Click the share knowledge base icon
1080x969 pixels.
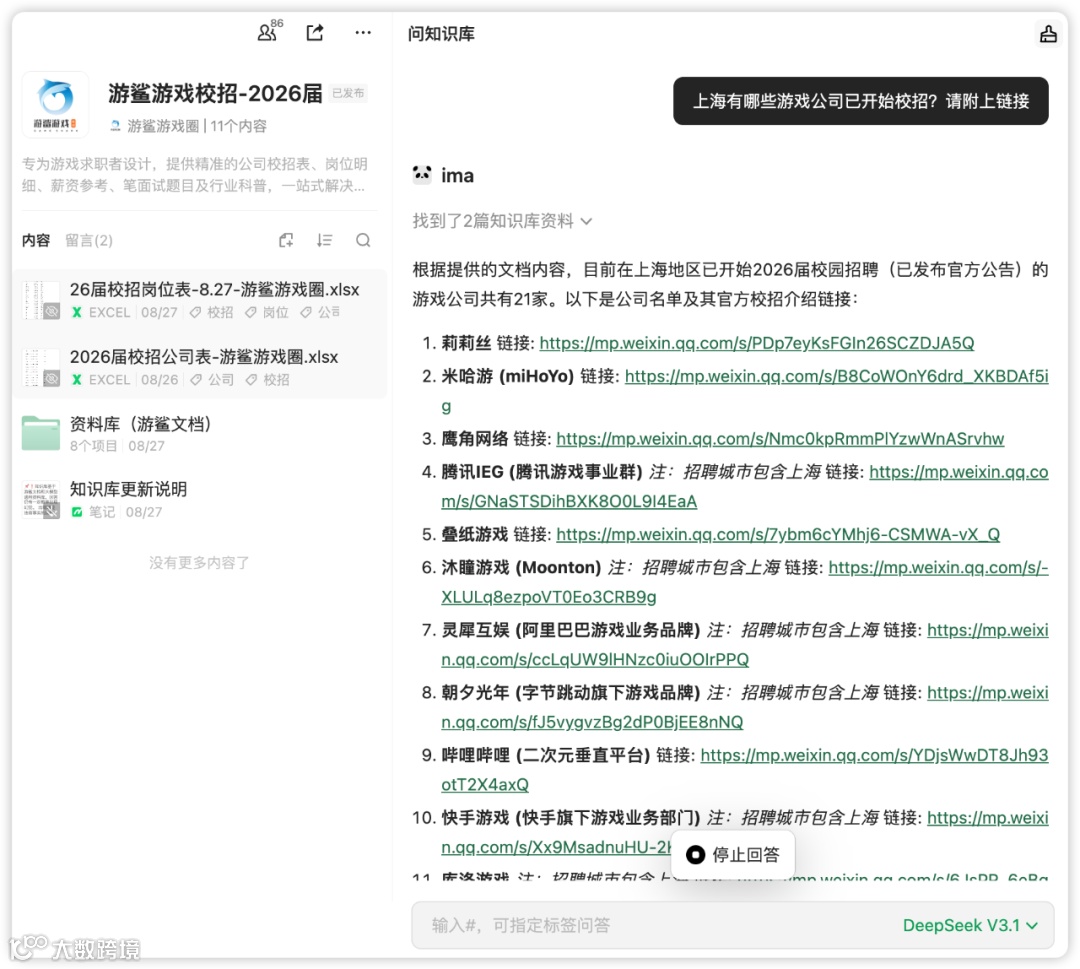(315, 32)
